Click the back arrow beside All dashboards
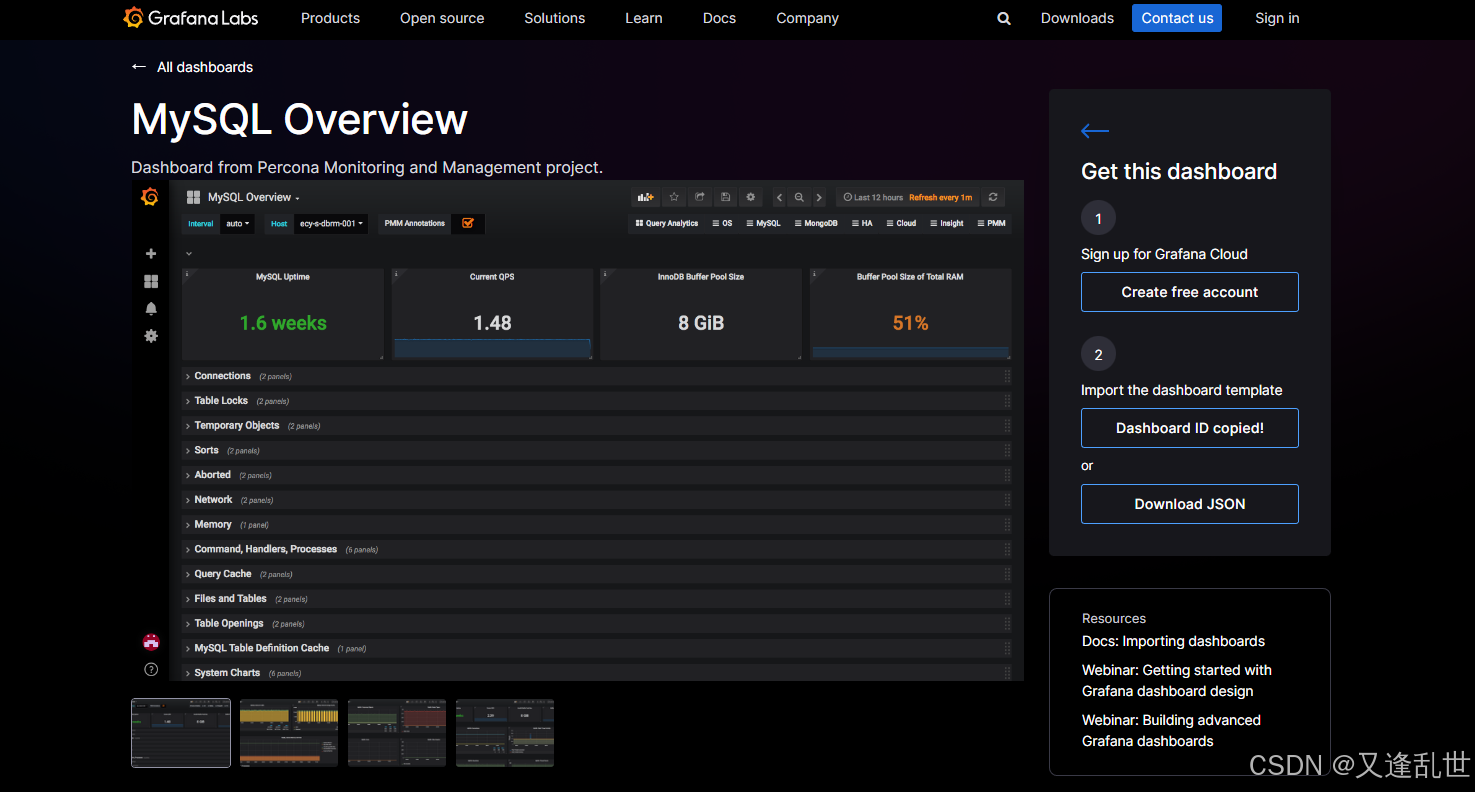The width and height of the screenshot is (1475, 792). click(x=139, y=67)
